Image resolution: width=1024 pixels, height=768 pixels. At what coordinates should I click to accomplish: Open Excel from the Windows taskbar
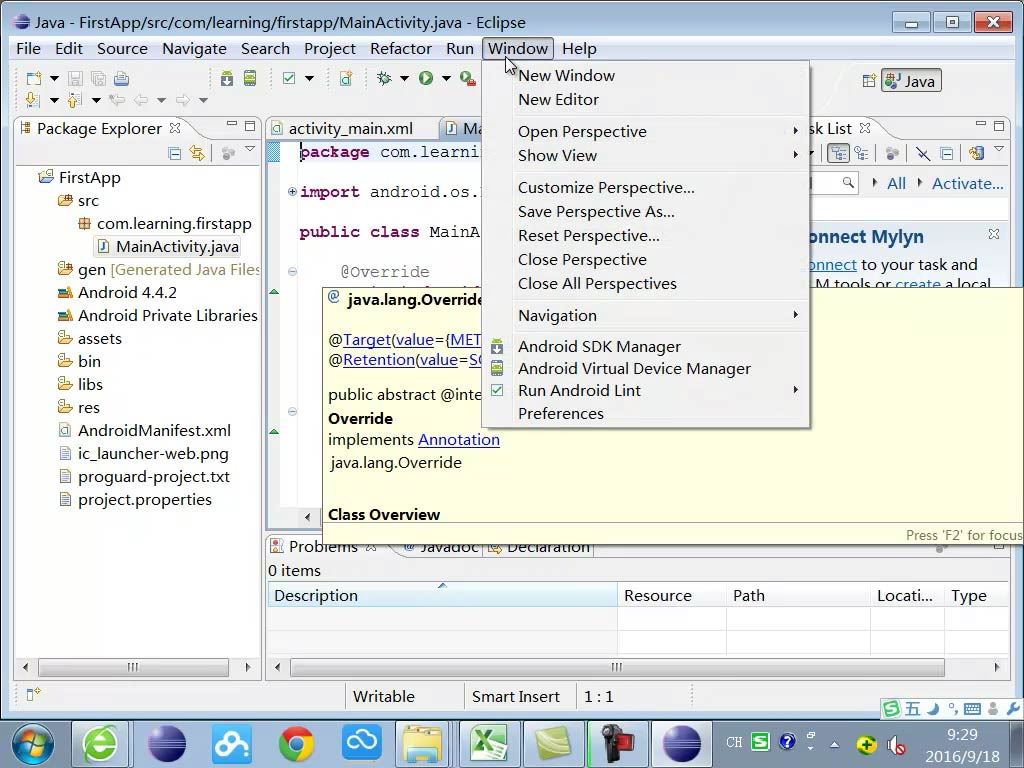coord(488,743)
